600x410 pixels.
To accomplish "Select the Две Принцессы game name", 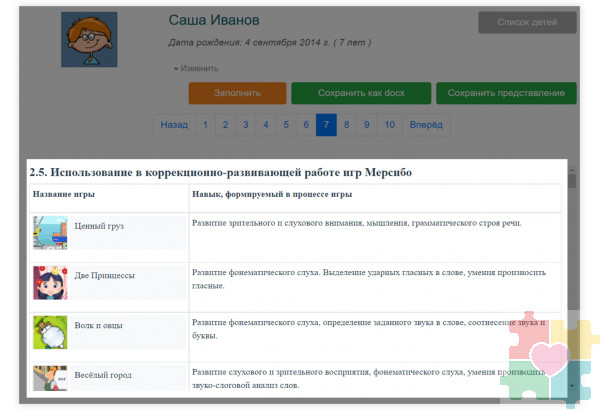I will point(104,275).
